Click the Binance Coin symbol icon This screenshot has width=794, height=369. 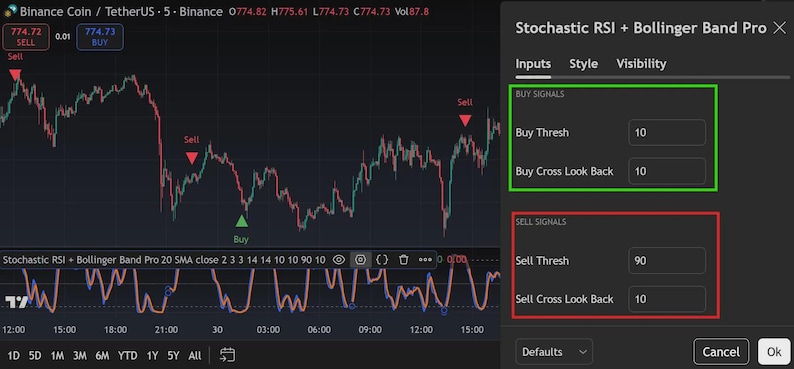[10, 11]
